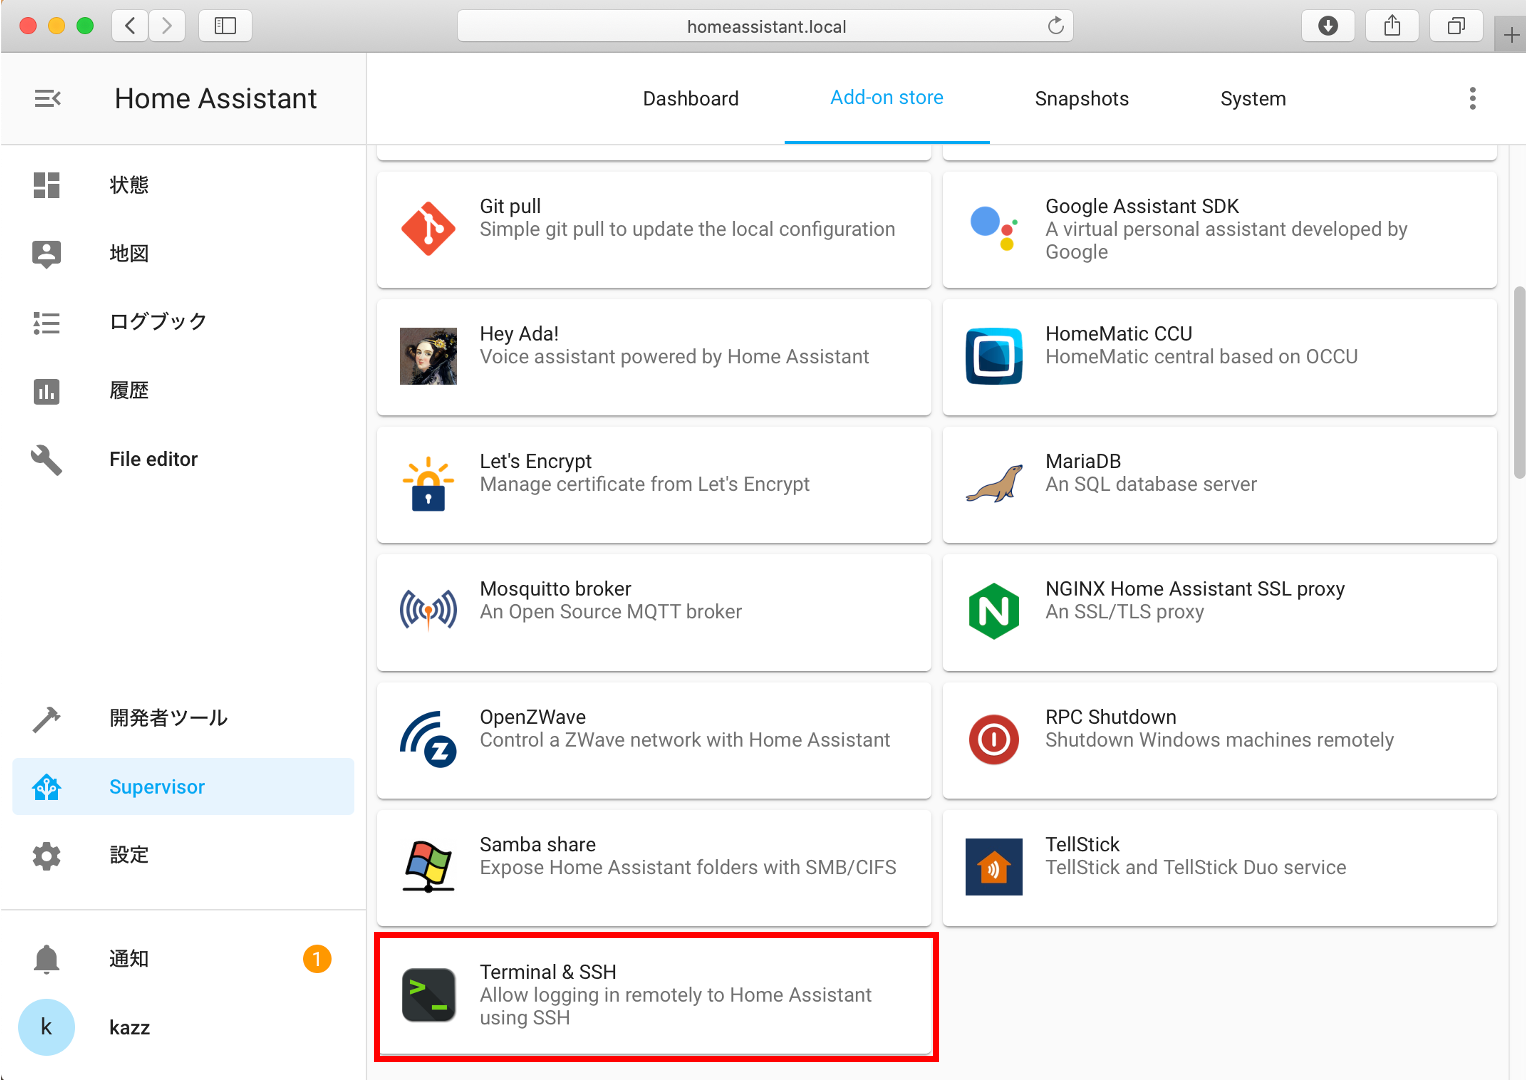Switch to the Dashboard tab
Viewport: 1526px width, 1080px height.
point(691,99)
